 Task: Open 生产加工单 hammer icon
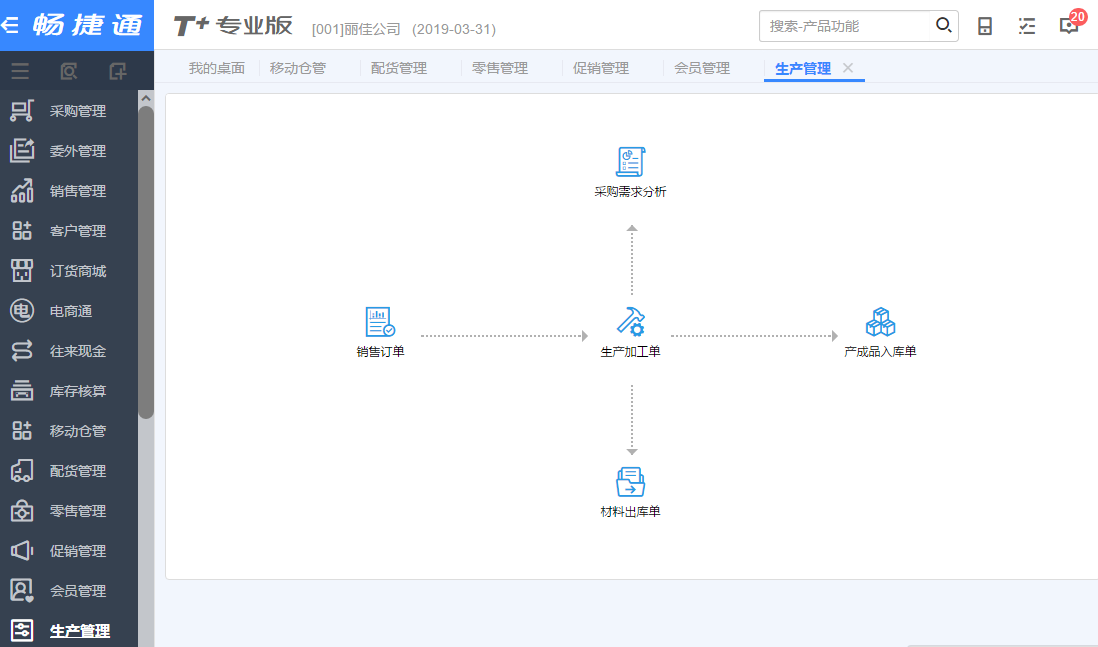click(630, 322)
